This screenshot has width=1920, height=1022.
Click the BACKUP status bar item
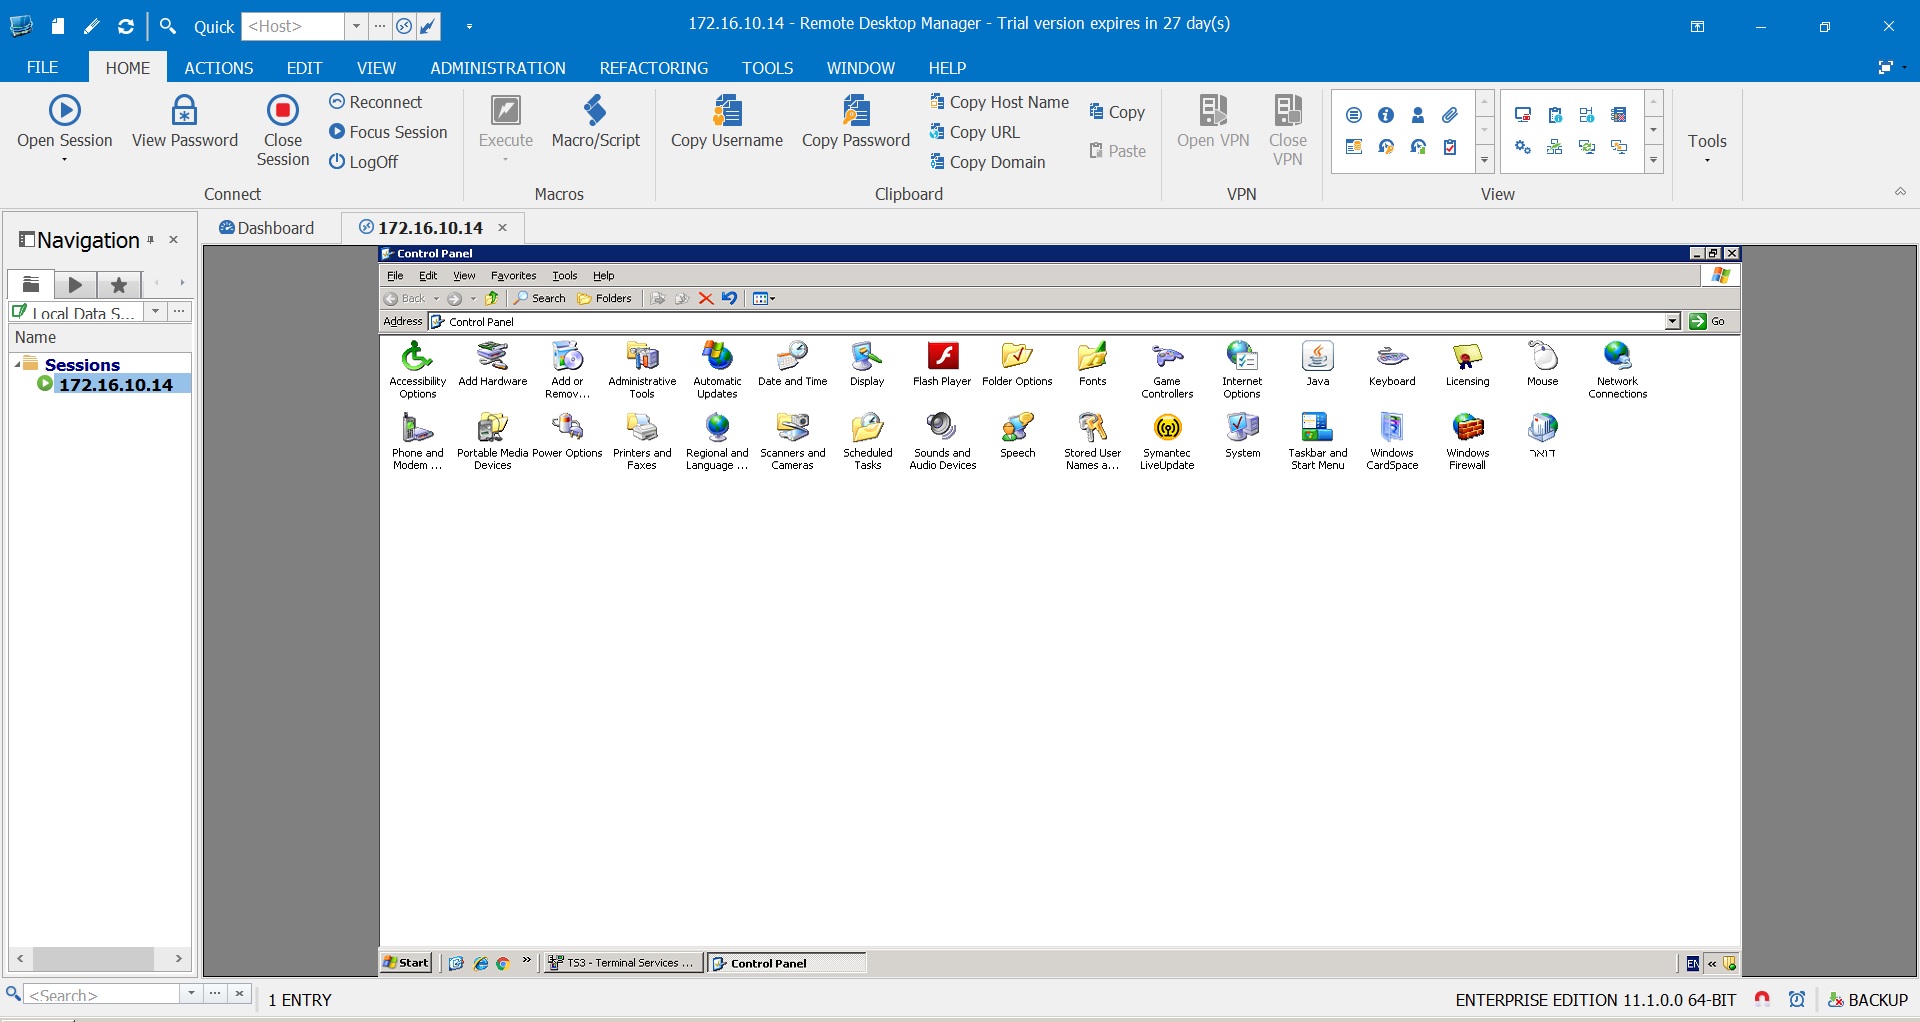click(1867, 999)
